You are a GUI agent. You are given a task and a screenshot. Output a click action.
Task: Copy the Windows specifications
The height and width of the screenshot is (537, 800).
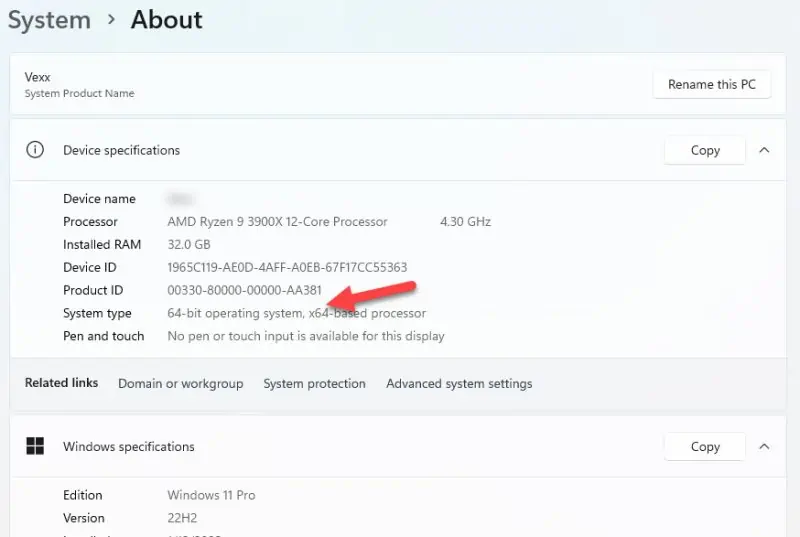tap(705, 447)
